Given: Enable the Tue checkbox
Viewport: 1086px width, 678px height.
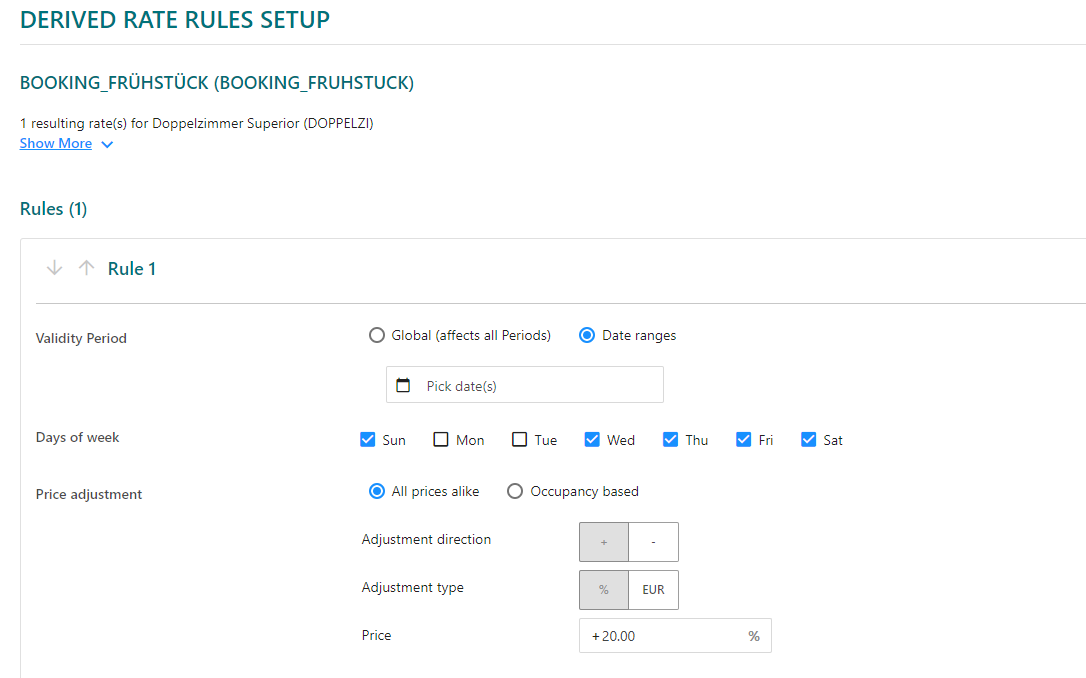Looking at the screenshot, I should [x=520, y=439].
